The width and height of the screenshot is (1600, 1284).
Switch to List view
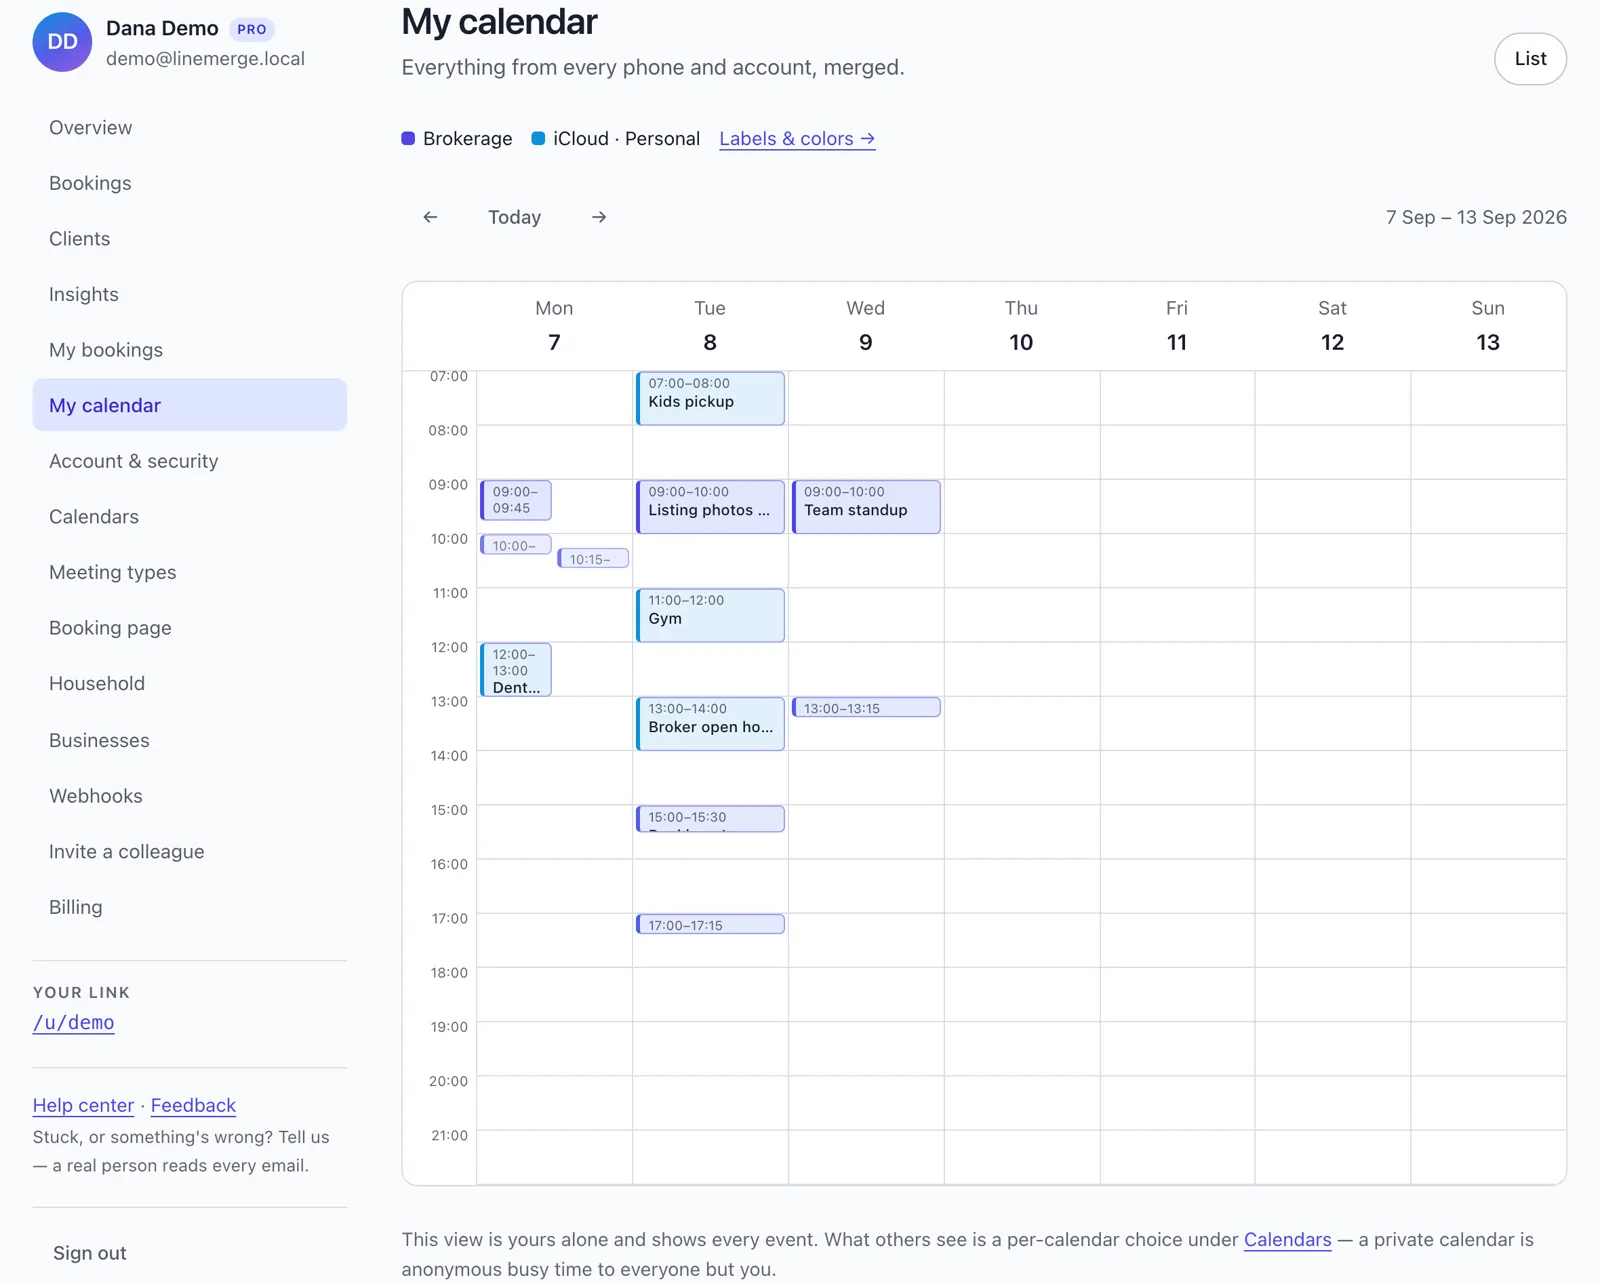1530,59
